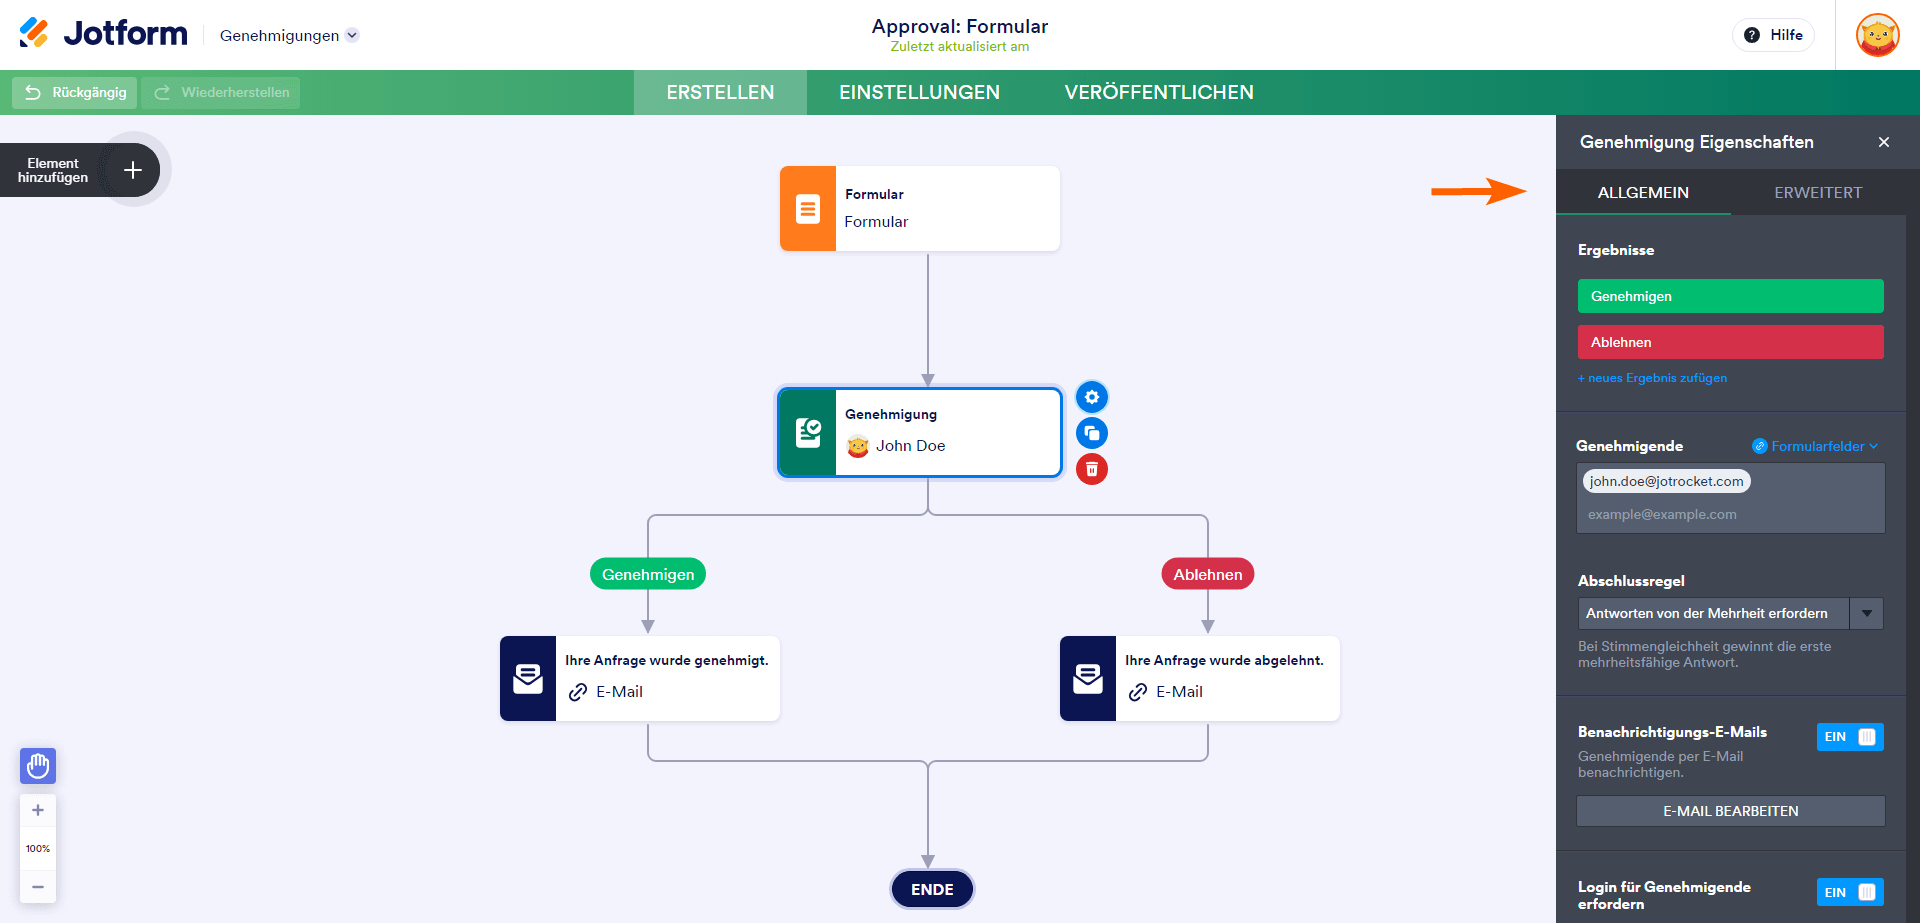1920x923 pixels.
Task: Toggle Benachrichtigungs-E-Mails switch off
Action: [1849, 737]
